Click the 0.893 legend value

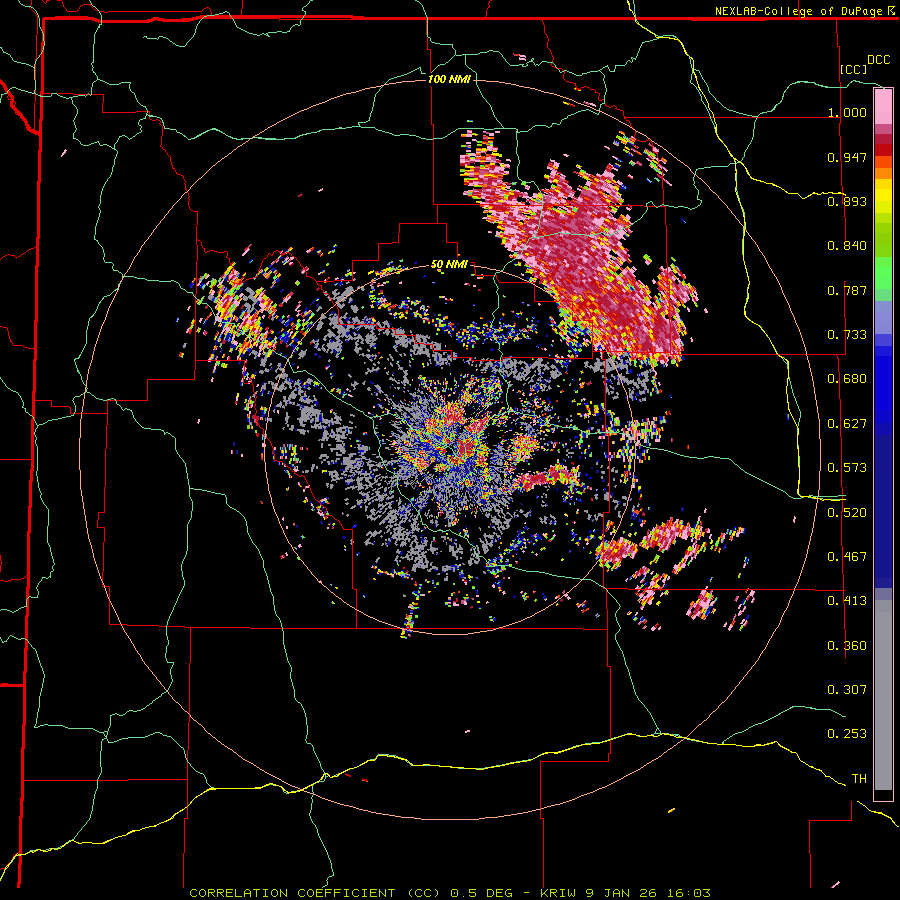tap(847, 201)
